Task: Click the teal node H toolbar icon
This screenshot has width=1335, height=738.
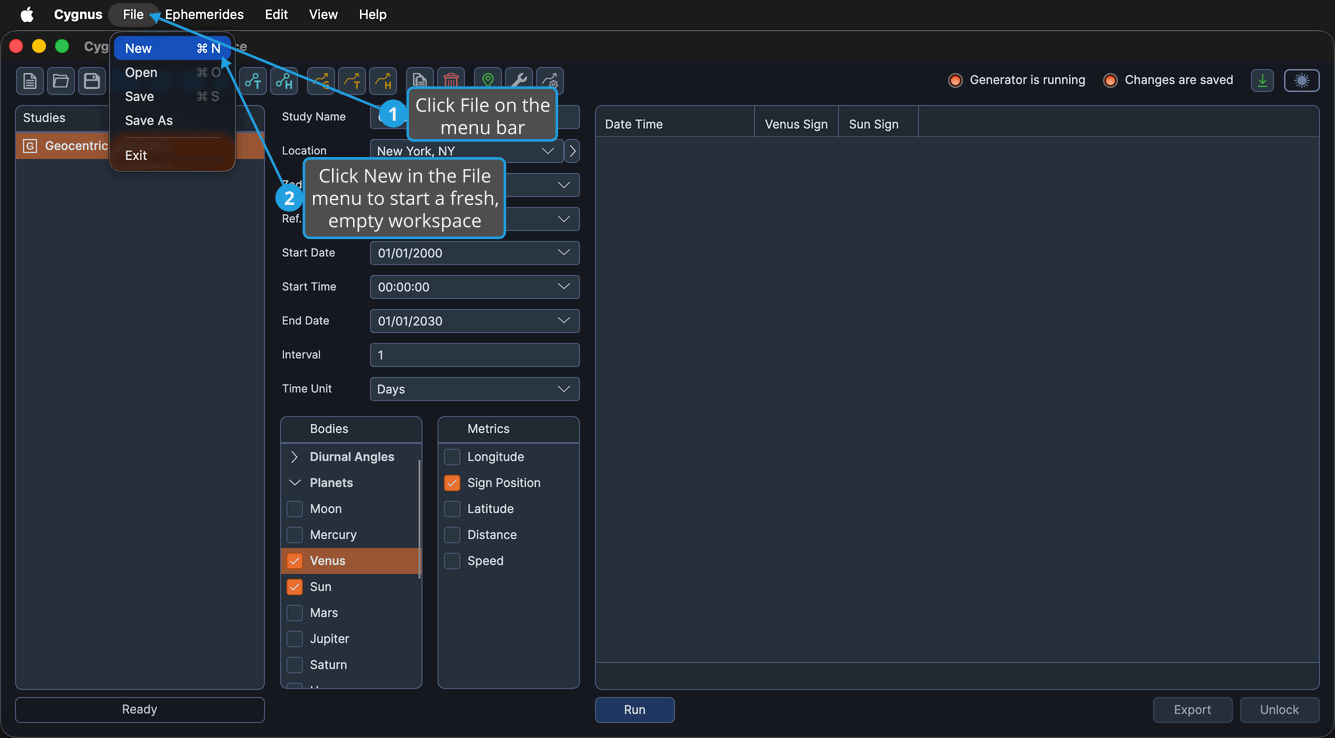Action: [284, 81]
